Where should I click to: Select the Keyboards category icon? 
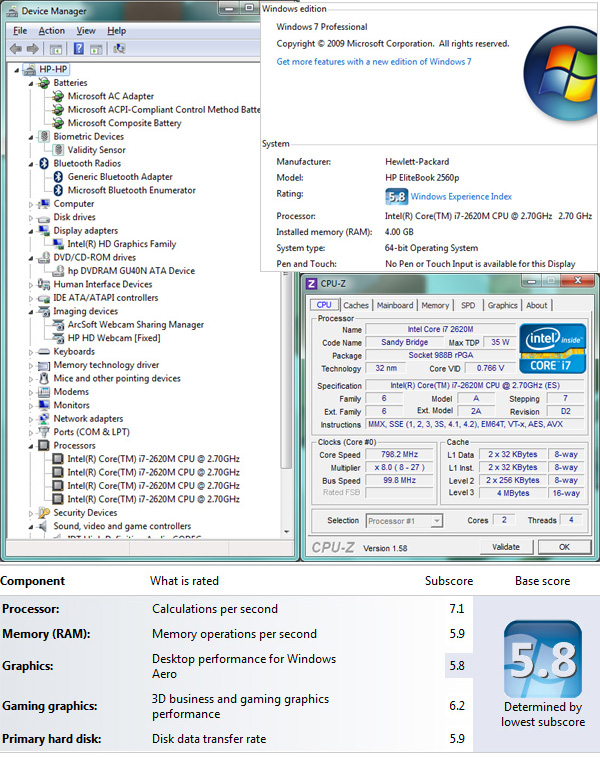(44, 351)
